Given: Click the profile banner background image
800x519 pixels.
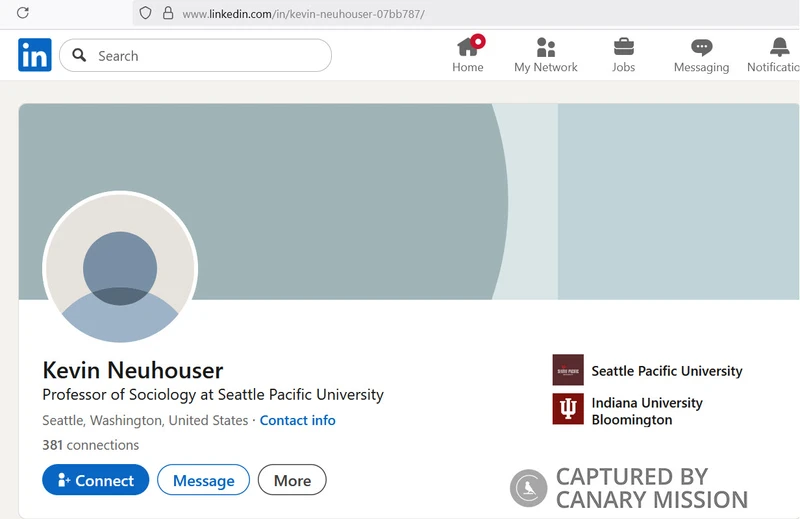Looking at the screenshot, I should 409,202.
